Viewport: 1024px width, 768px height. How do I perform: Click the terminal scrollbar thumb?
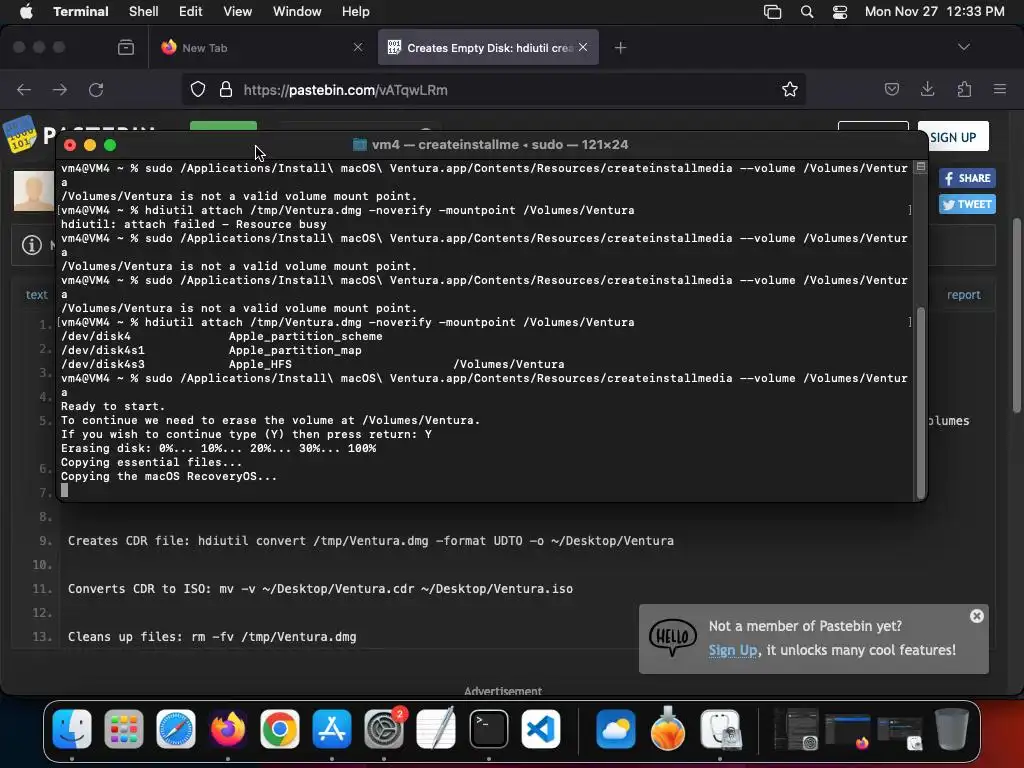[x=921, y=402]
